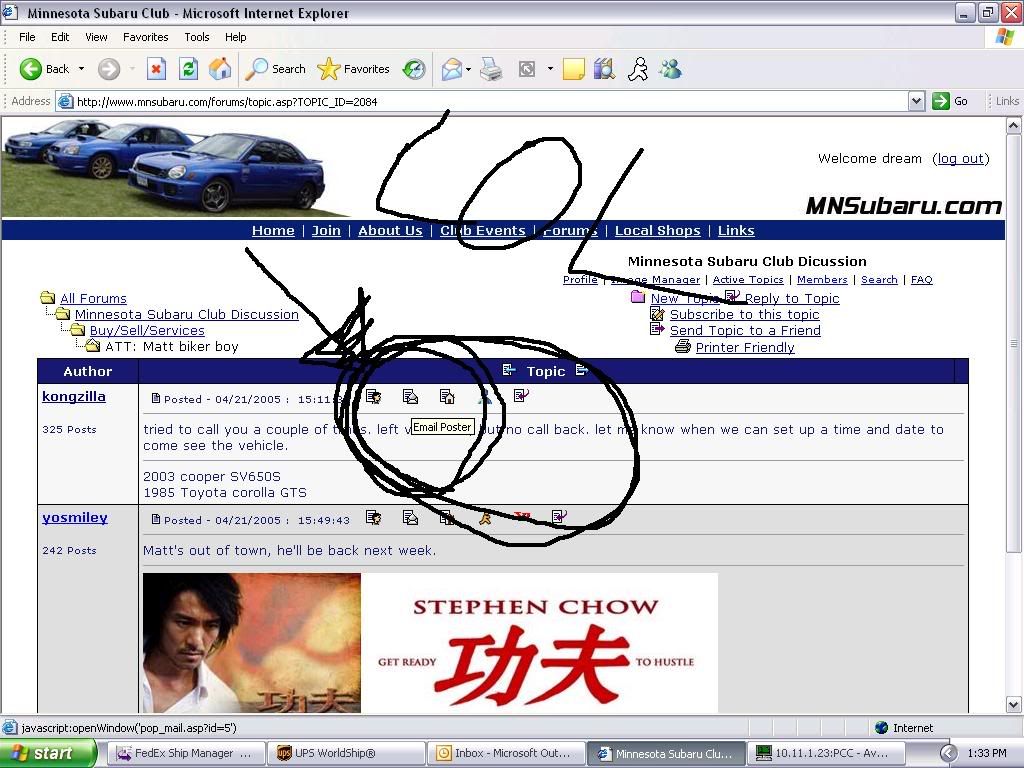Open dropdown arrow next to Edit toolbar icon

(550, 69)
